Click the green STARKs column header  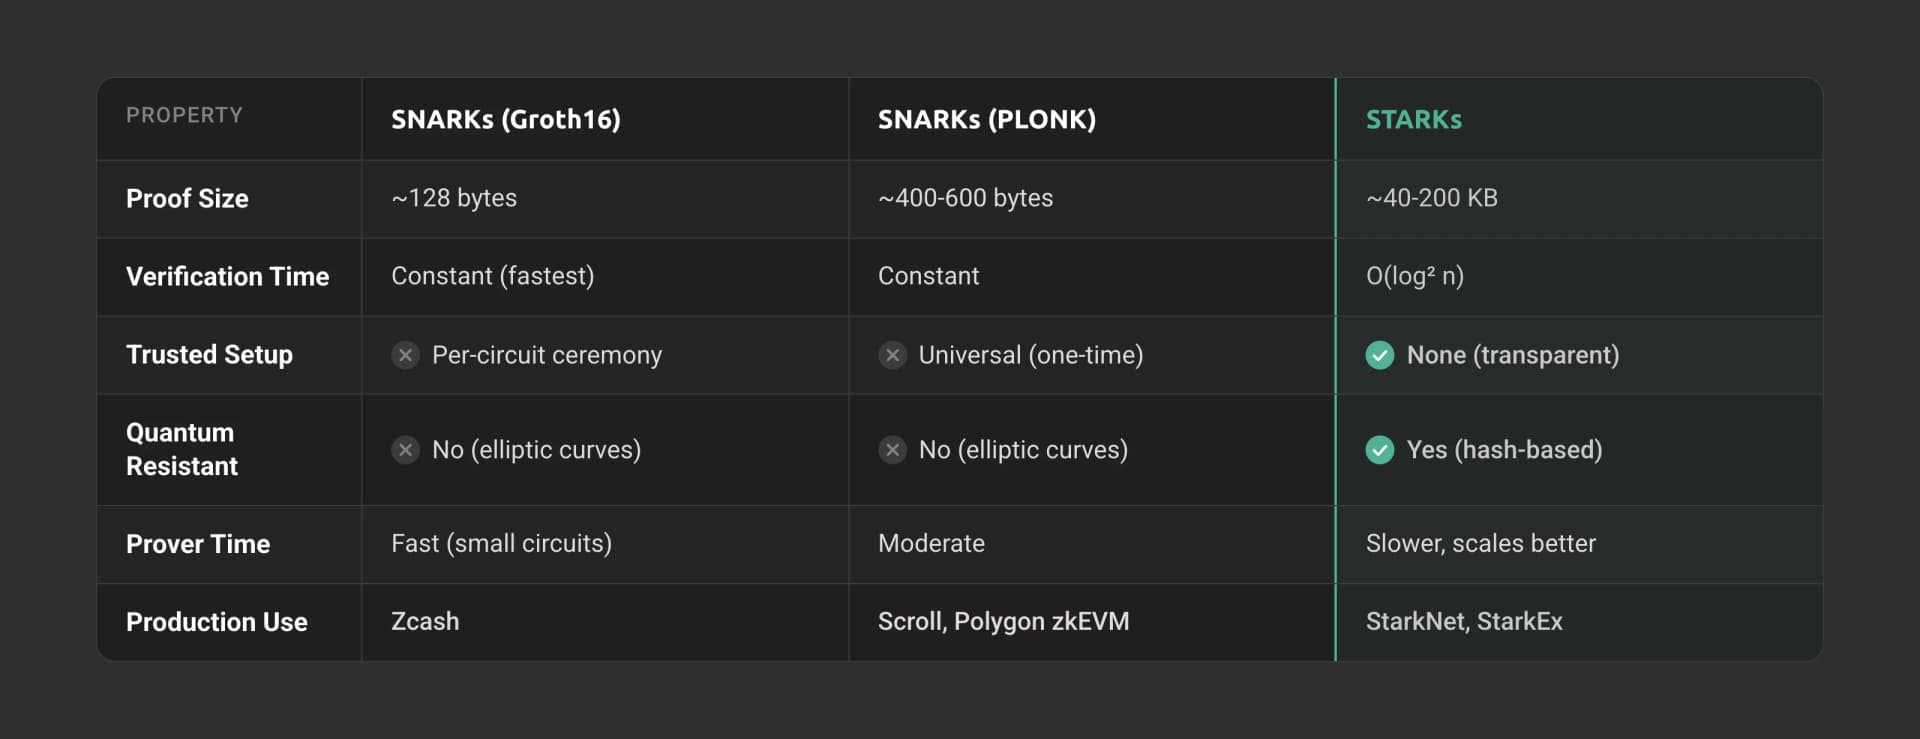pos(1413,120)
